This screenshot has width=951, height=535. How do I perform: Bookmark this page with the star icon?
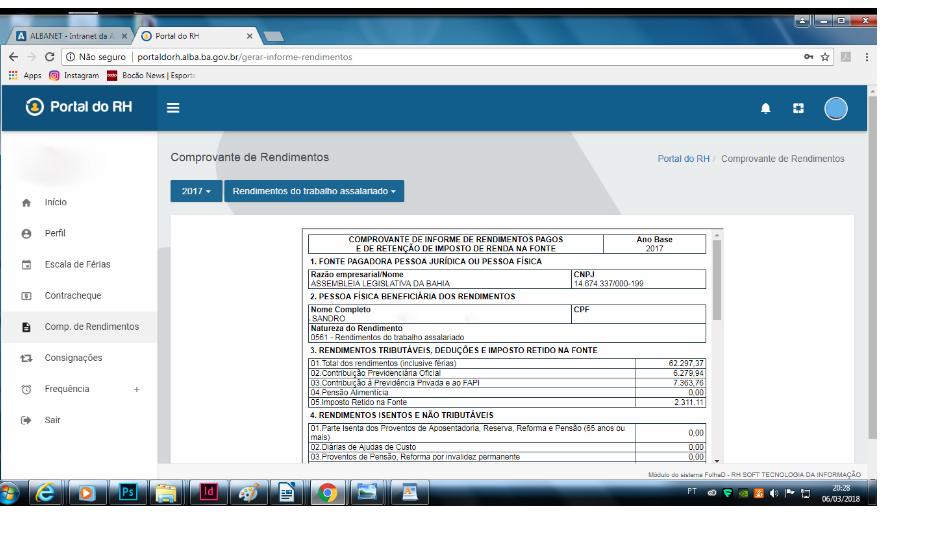826,57
